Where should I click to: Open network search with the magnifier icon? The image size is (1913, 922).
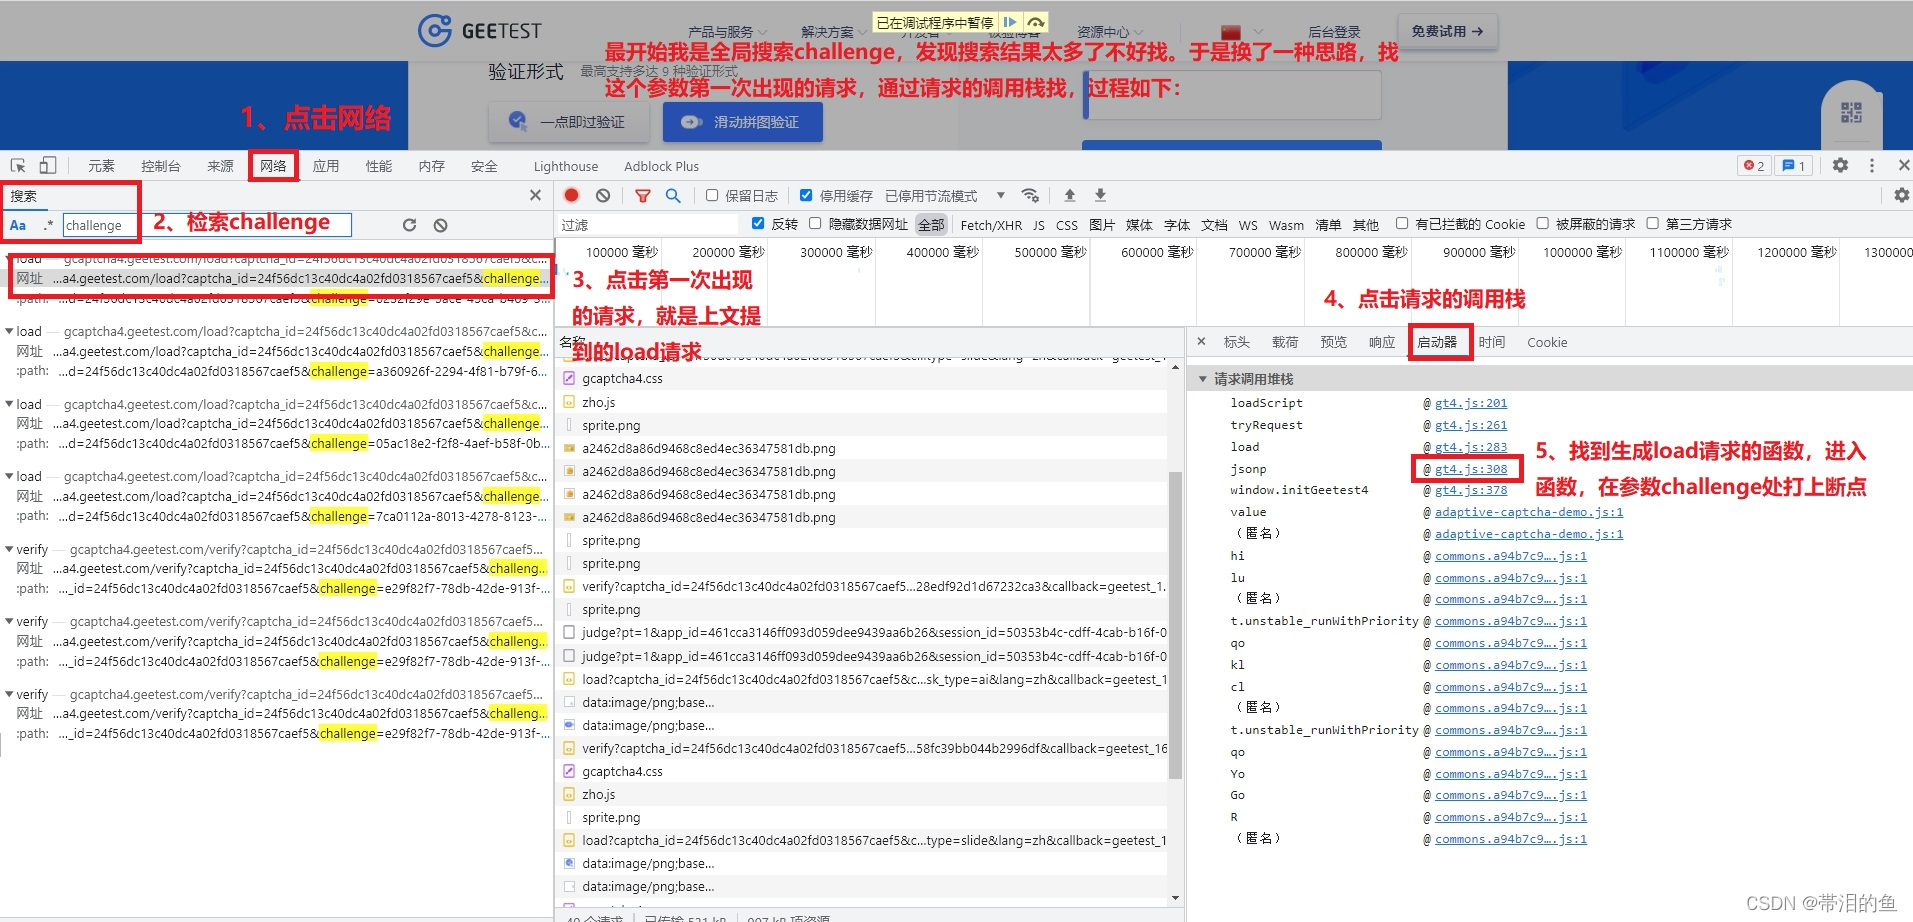[x=673, y=196]
